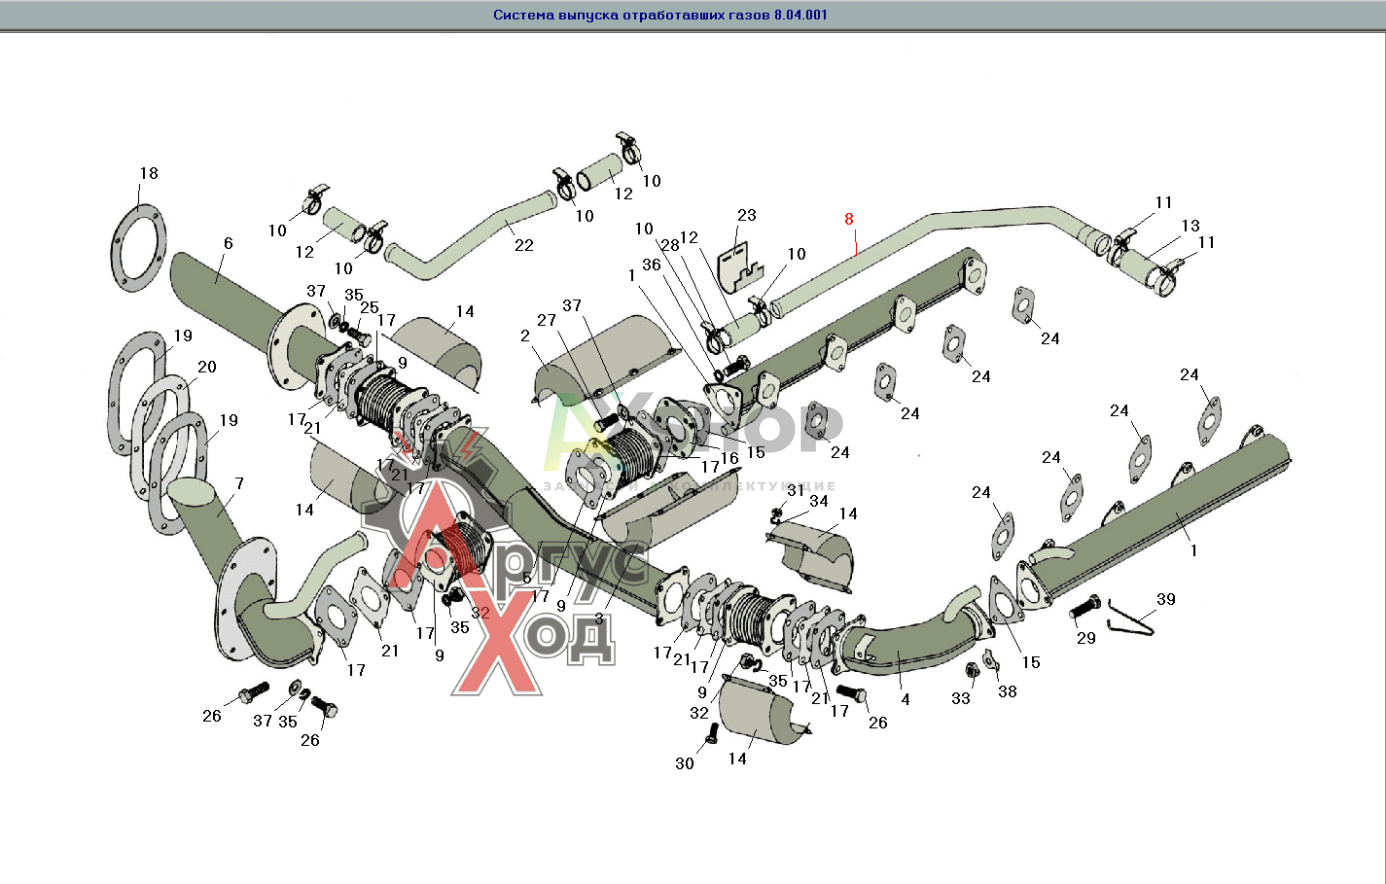Select callout number 27 on the diagram
The width and height of the screenshot is (1386, 884).
tap(546, 320)
